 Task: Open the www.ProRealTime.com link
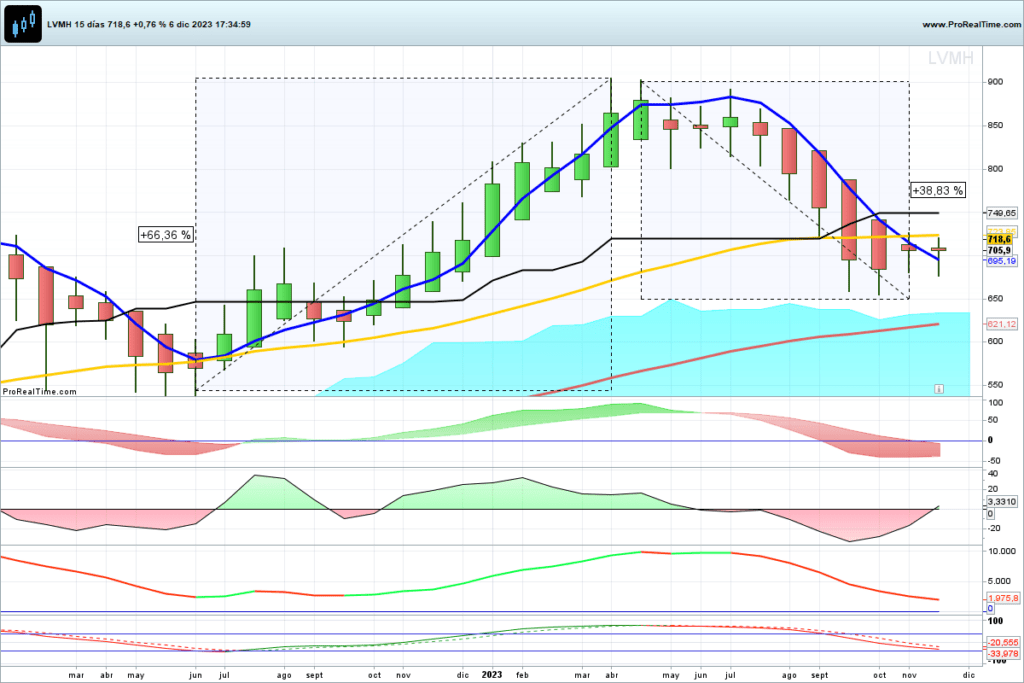click(x=972, y=24)
